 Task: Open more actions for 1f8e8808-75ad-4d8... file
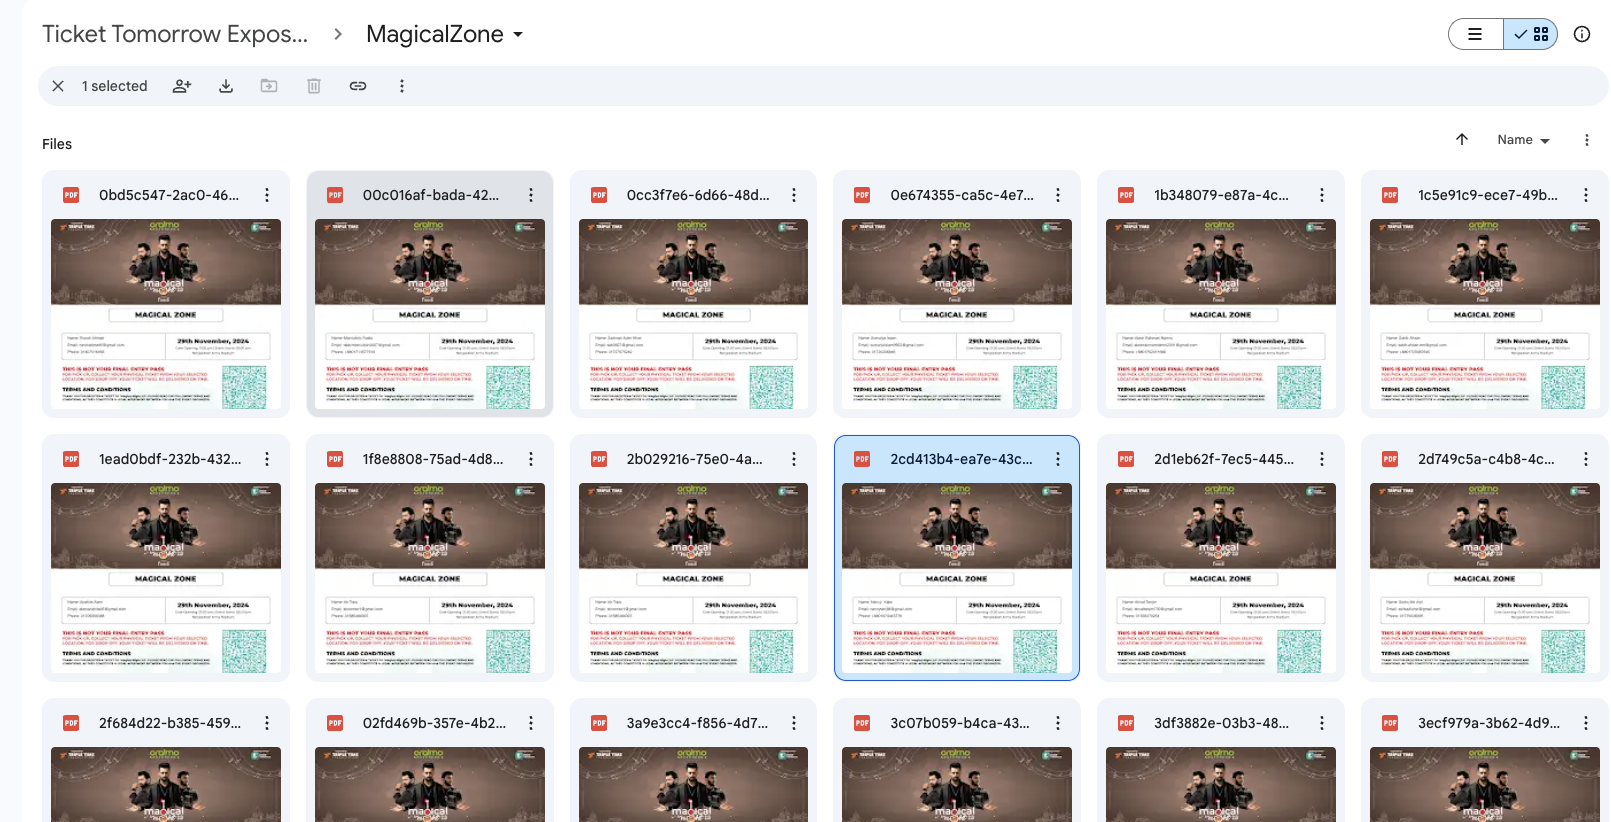[531, 459]
